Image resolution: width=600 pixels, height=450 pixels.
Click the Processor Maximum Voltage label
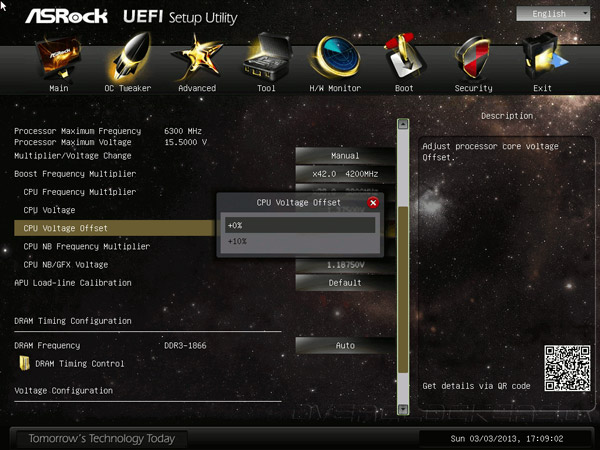pyautogui.click(x=73, y=142)
